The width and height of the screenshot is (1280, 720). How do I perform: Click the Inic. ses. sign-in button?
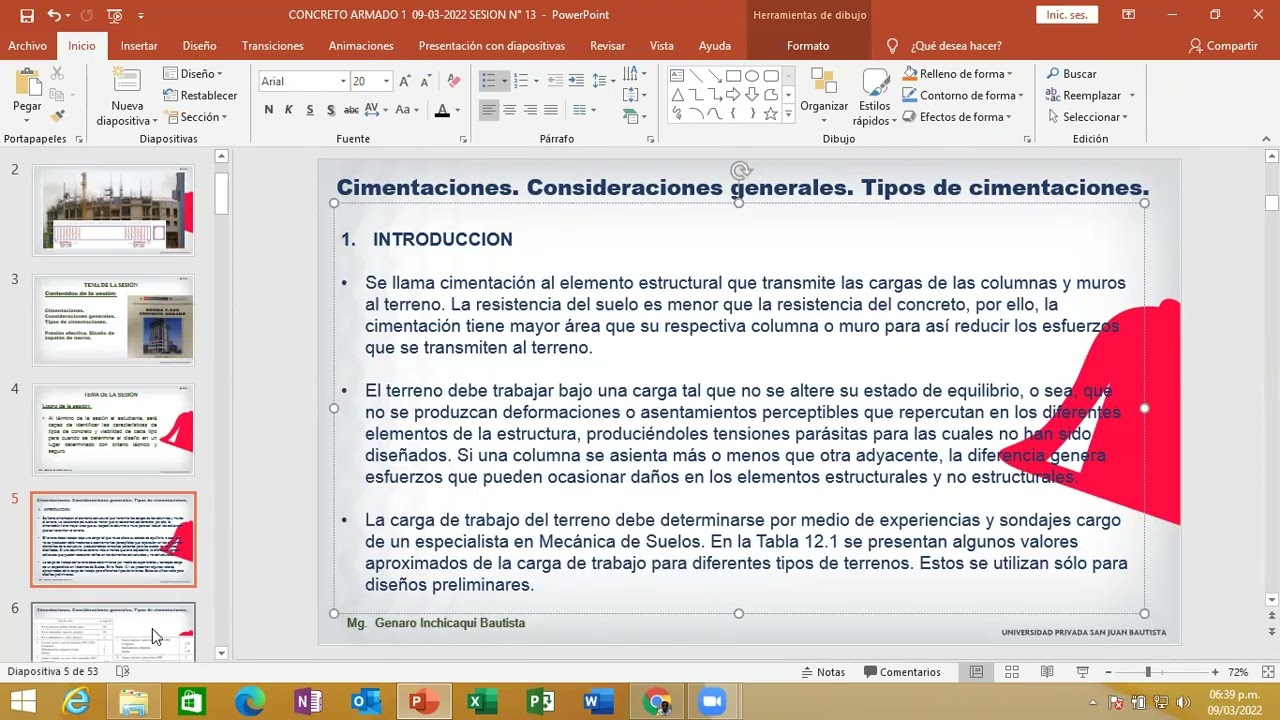point(1067,15)
